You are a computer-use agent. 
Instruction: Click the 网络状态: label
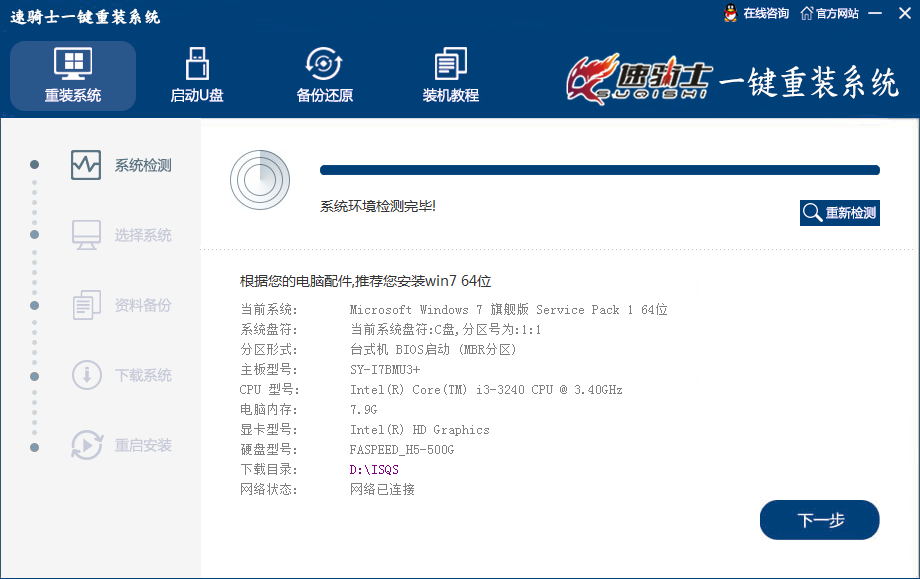[269, 489]
